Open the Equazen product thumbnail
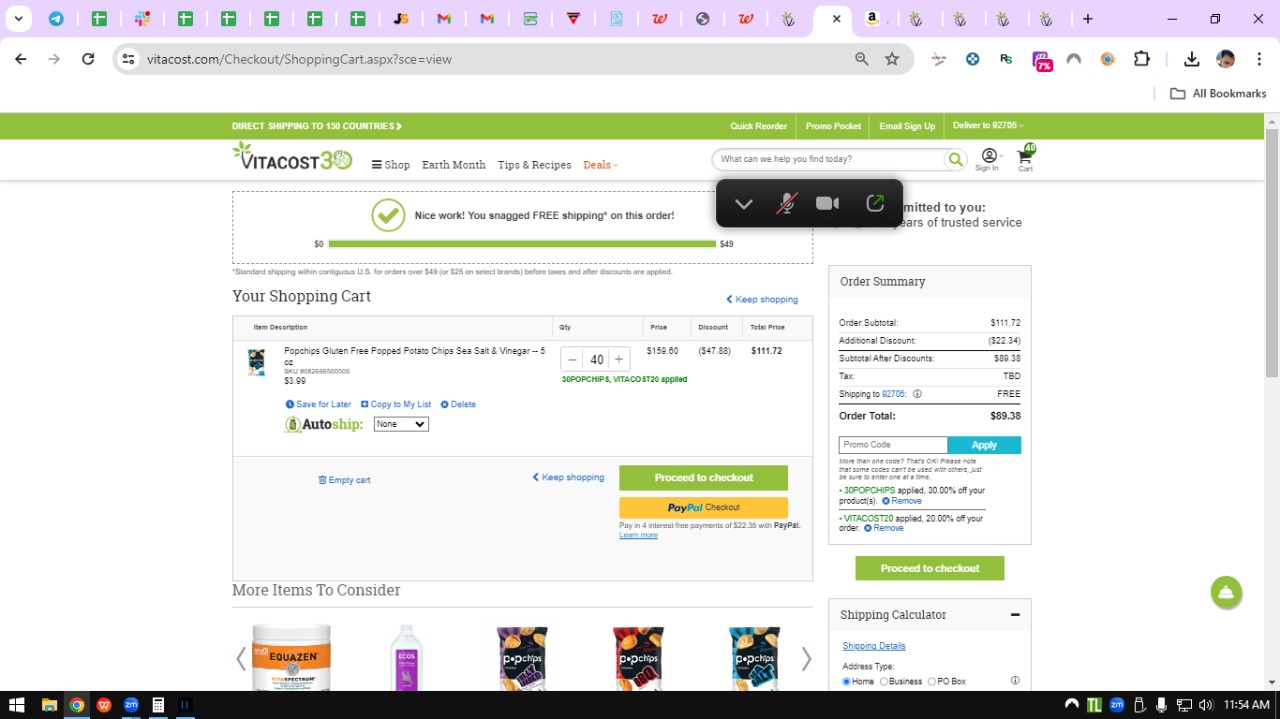1280x719 pixels. coord(291,657)
